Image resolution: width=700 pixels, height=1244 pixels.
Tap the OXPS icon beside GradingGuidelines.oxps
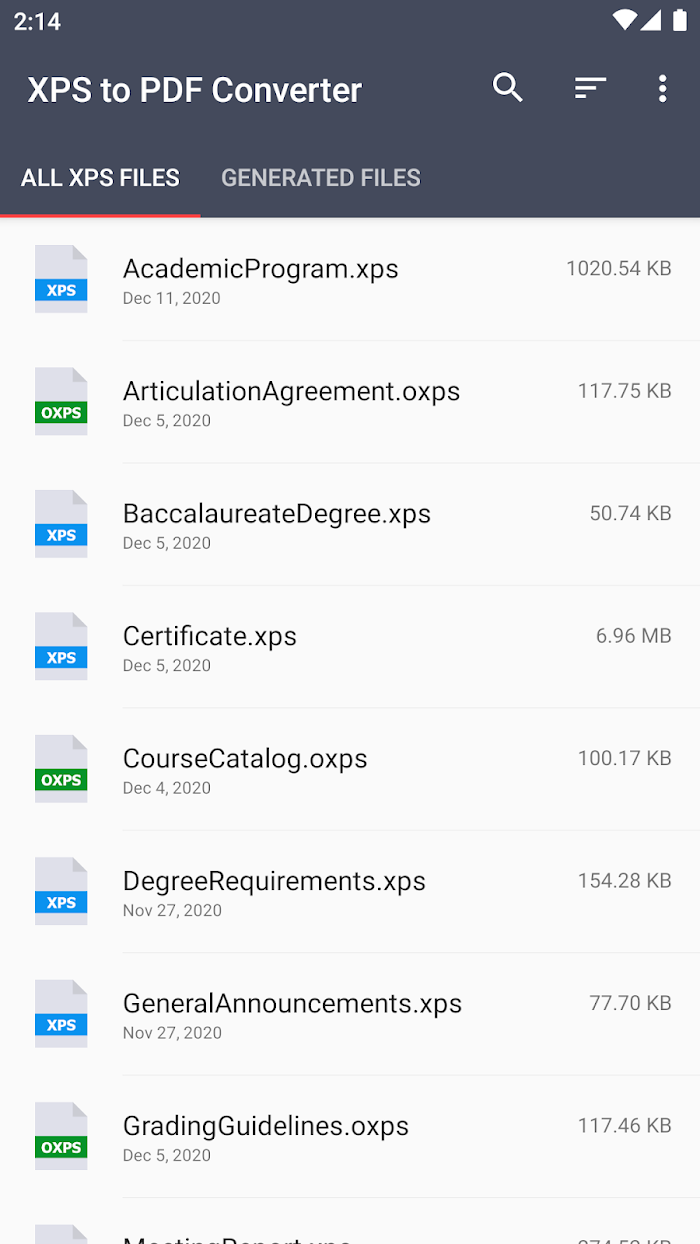point(61,1137)
